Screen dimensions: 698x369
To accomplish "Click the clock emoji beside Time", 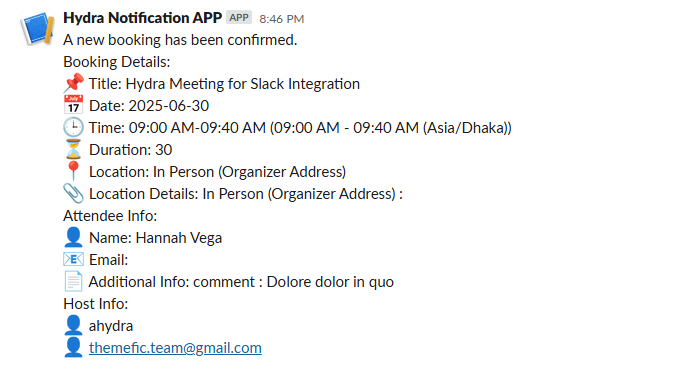I will coord(73,127).
